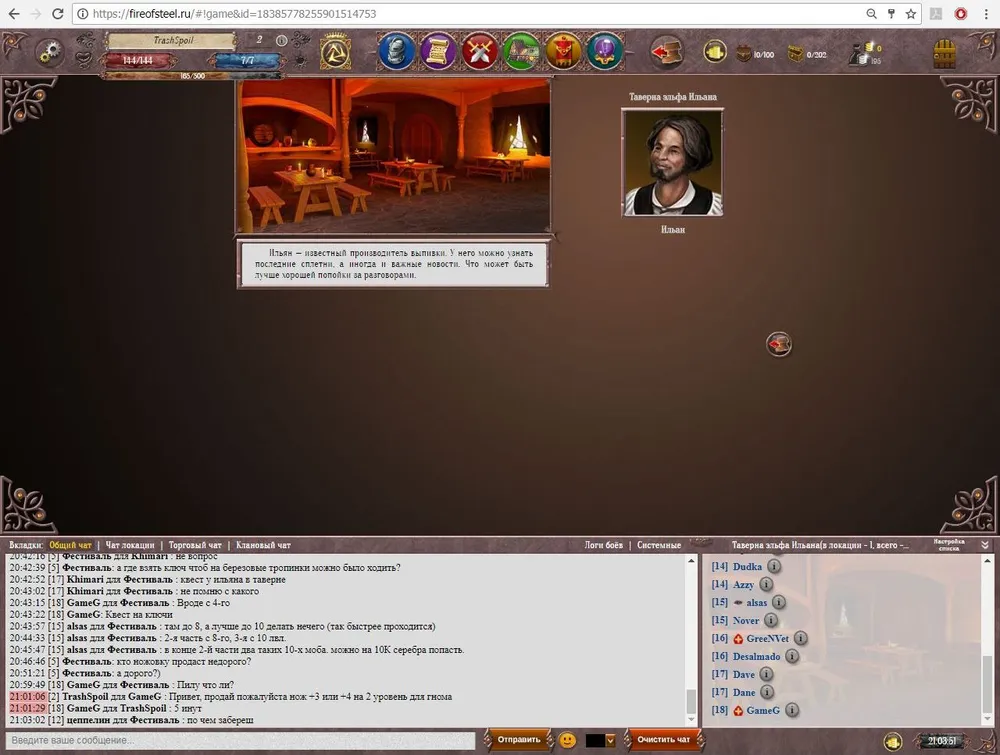Leave tavern via red arrow map marker
This screenshot has height=755, width=1000.
click(x=779, y=344)
